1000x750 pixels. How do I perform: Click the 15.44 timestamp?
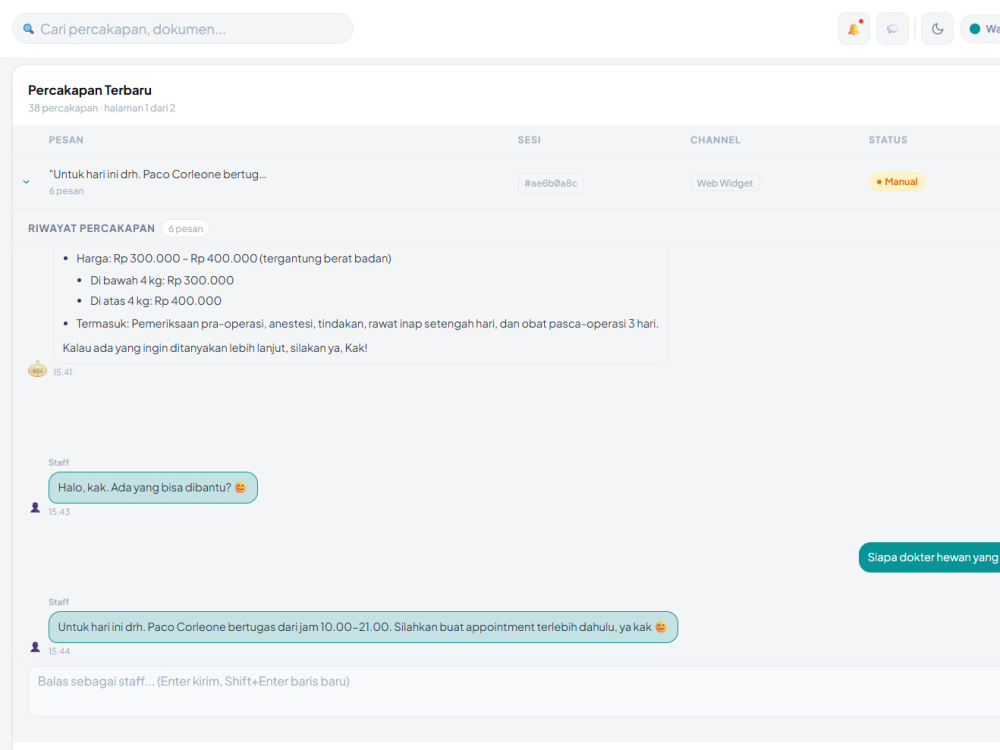click(59, 651)
